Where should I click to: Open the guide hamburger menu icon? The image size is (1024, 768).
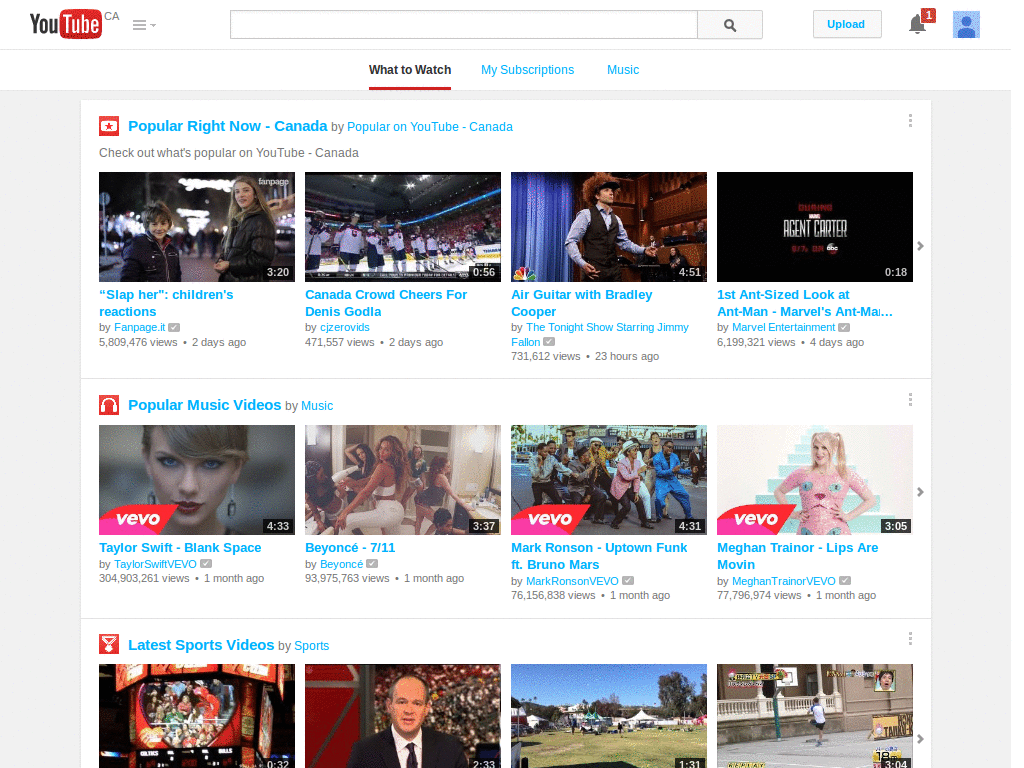138,24
